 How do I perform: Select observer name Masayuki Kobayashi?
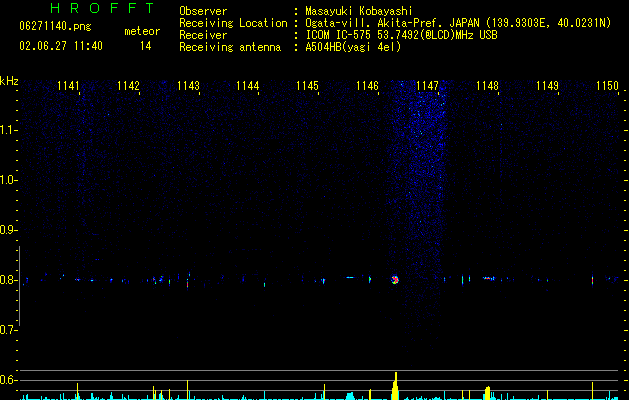point(359,11)
